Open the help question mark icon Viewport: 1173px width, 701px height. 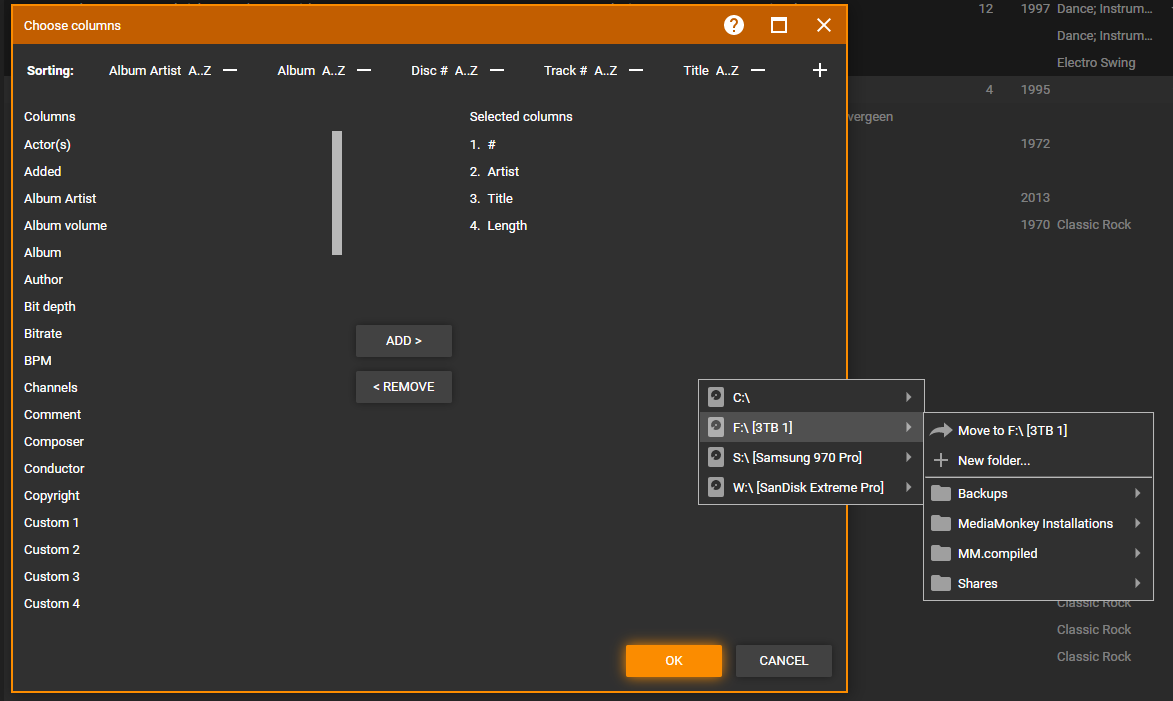(734, 25)
